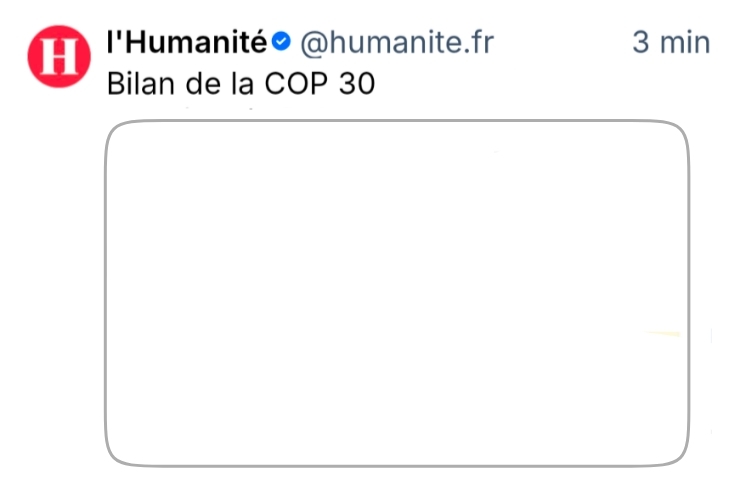Image resolution: width=734 pixels, height=494 pixels.
Task: Visit the profile through the @humanite.fr handle
Action: tap(397, 42)
